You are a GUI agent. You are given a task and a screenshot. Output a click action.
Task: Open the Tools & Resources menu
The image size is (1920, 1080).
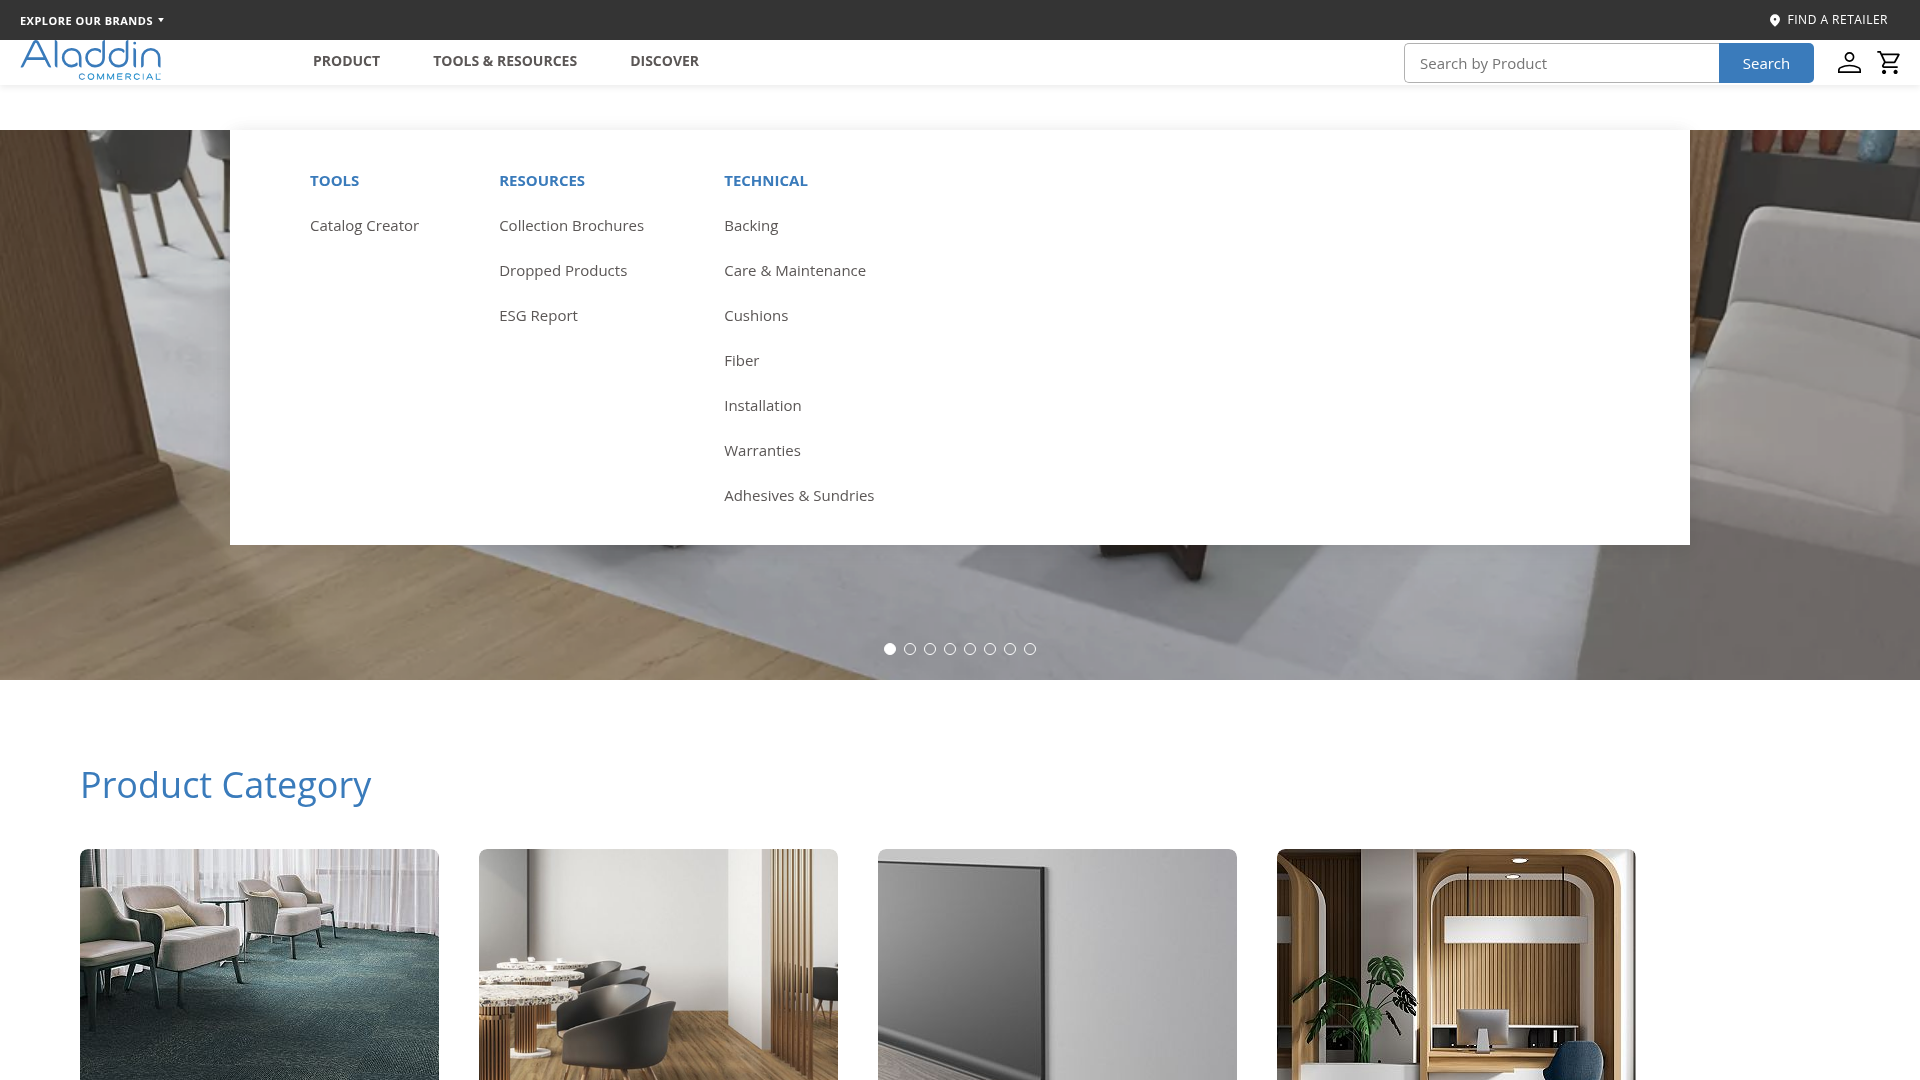[x=505, y=61]
